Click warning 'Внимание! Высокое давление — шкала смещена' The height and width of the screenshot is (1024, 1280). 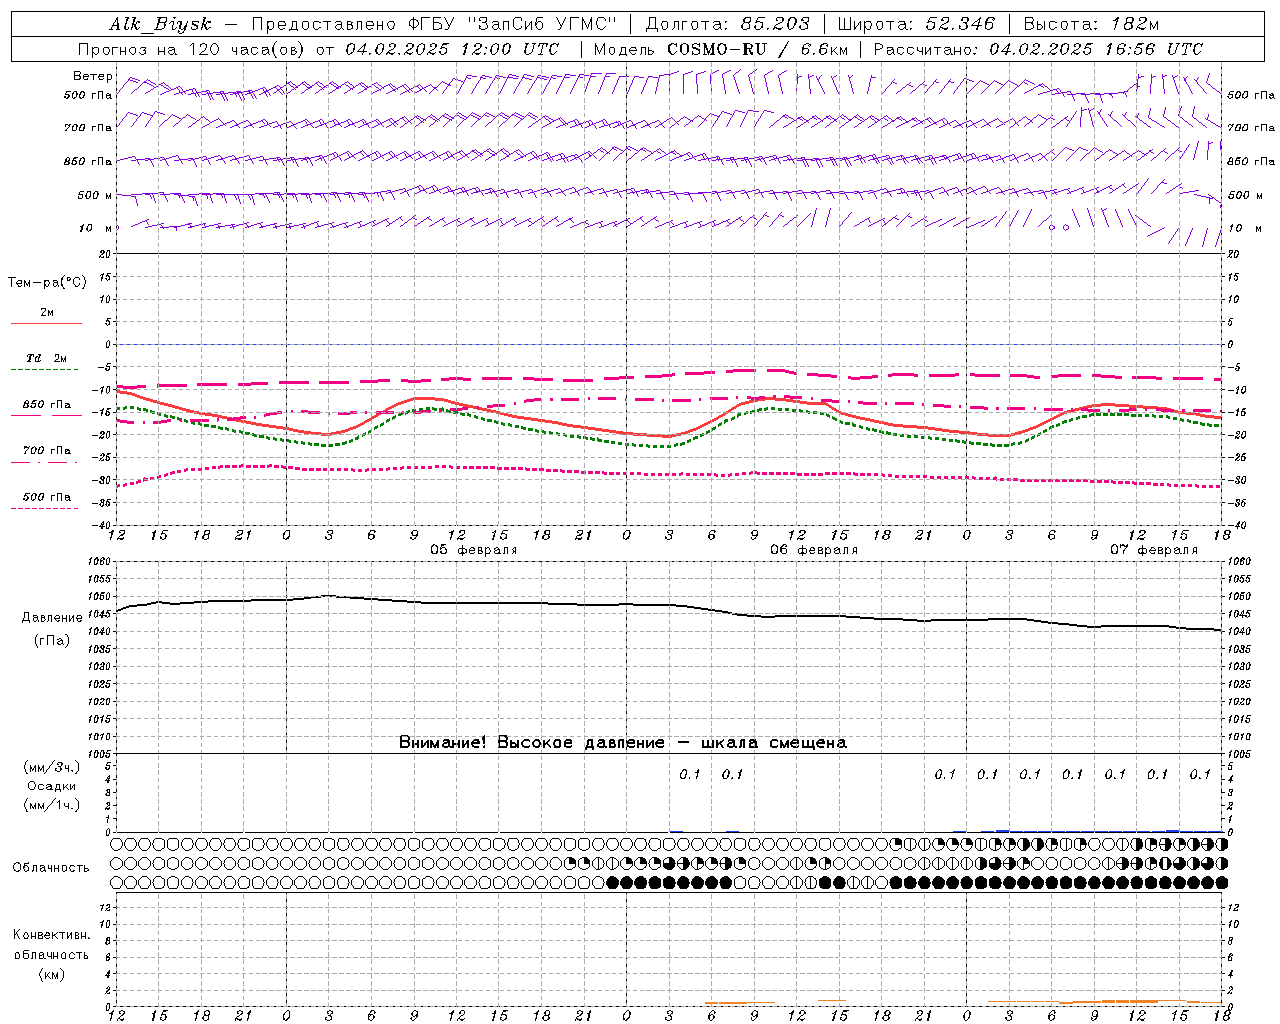622,742
